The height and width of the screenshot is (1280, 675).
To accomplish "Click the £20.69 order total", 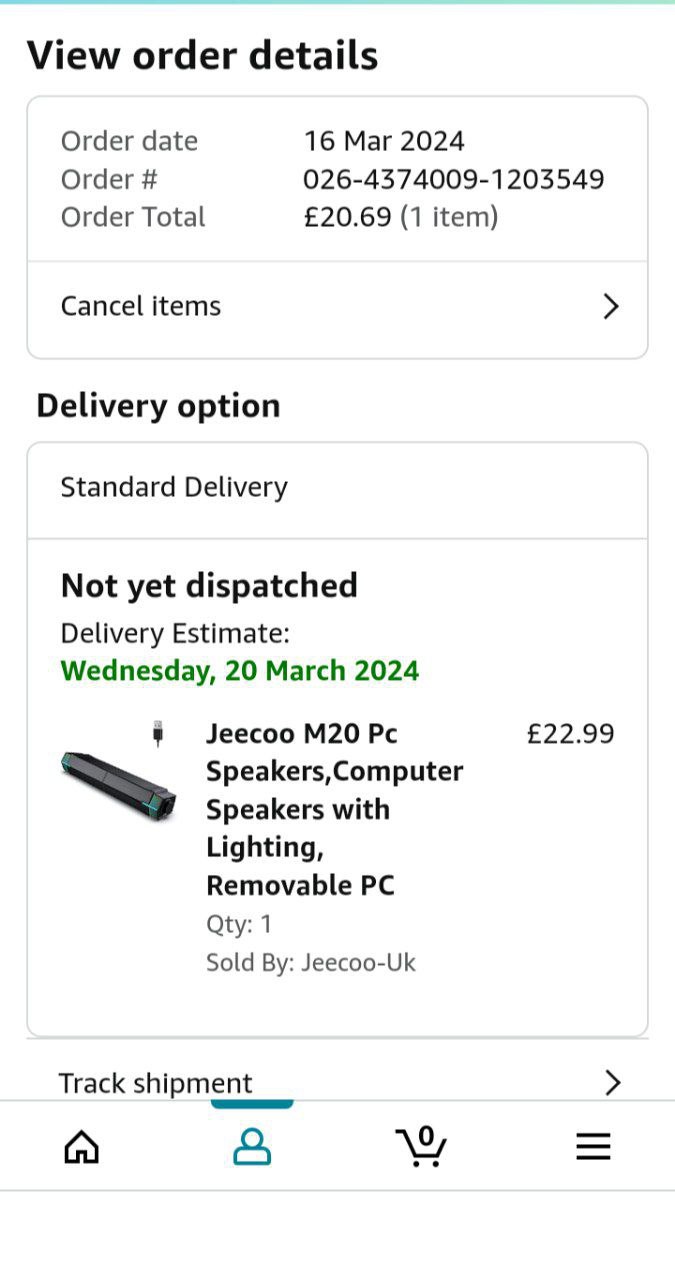I will (x=348, y=217).
